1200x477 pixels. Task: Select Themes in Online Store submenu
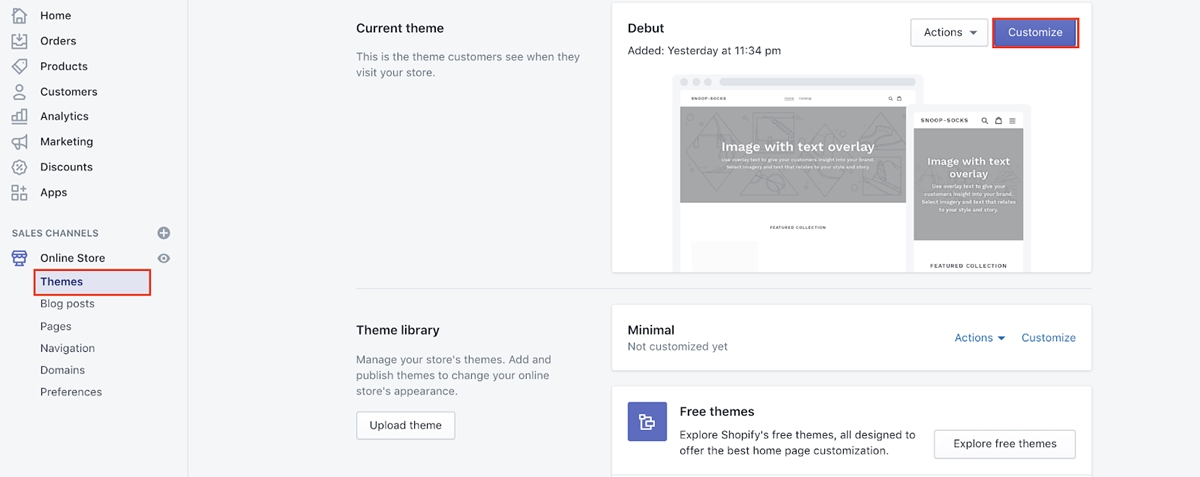click(x=62, y=282)
